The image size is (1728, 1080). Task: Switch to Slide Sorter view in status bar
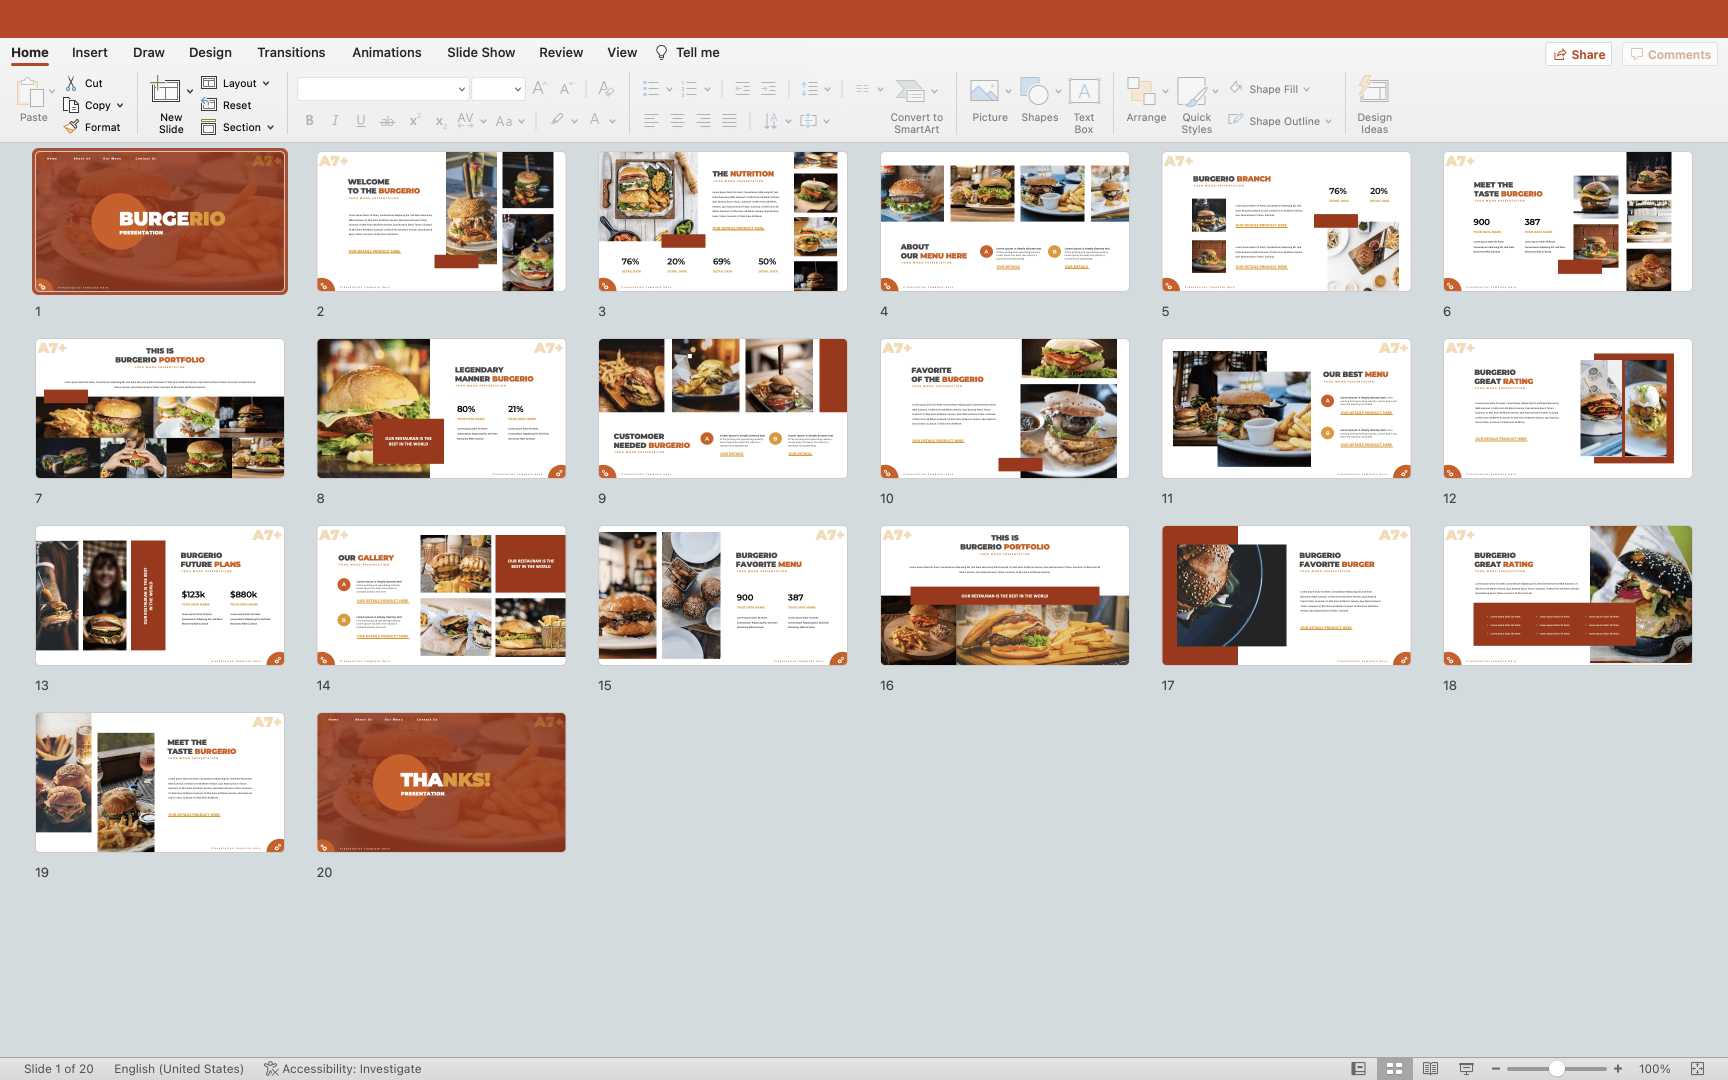pyautogui.click(x=1394, y=1069)
